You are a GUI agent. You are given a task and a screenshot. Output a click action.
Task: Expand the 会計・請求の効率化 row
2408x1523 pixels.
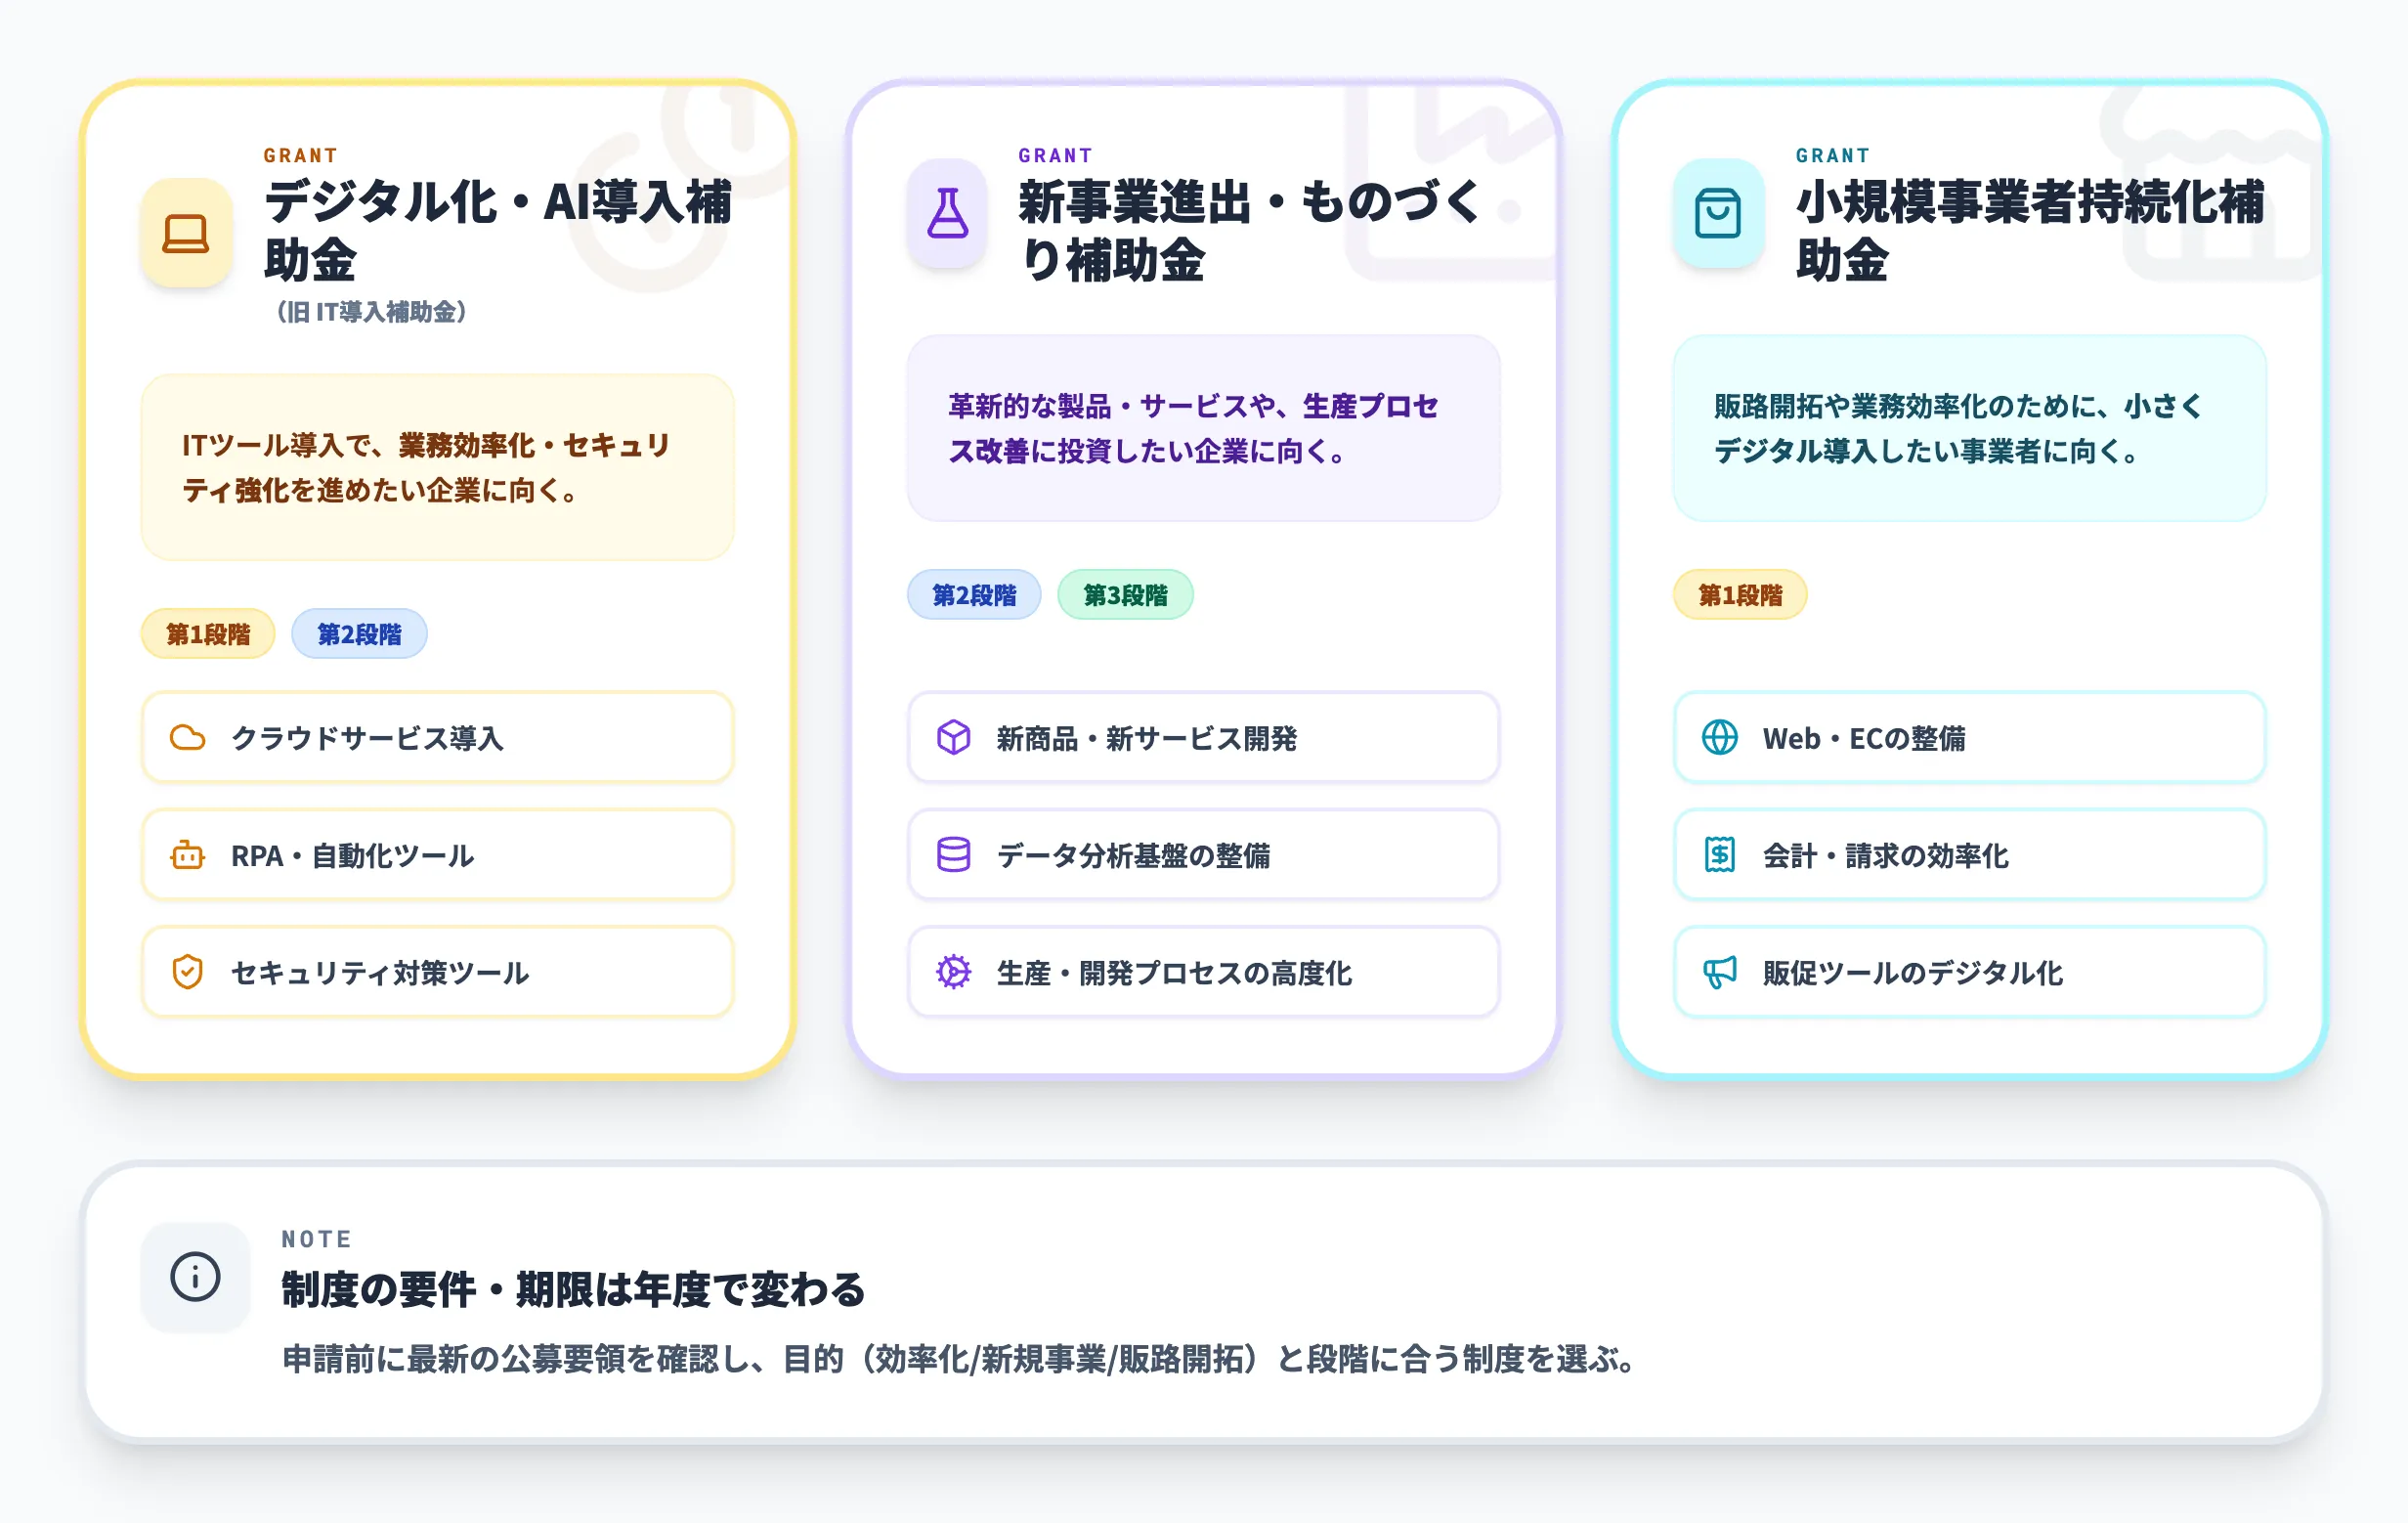(1968, 856)
